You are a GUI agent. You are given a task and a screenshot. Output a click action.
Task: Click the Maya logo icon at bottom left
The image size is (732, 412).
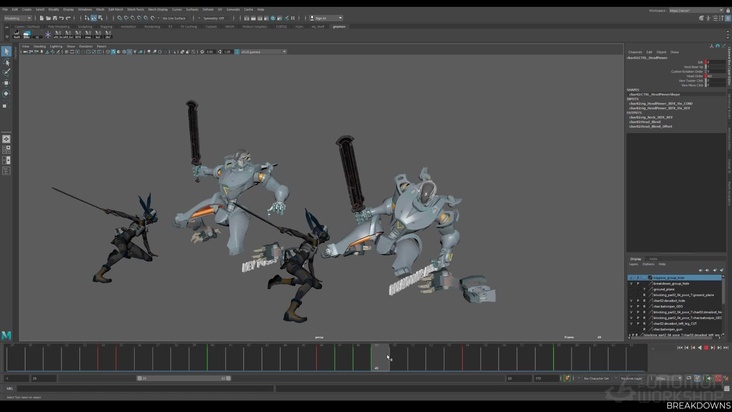click(6, 334)
